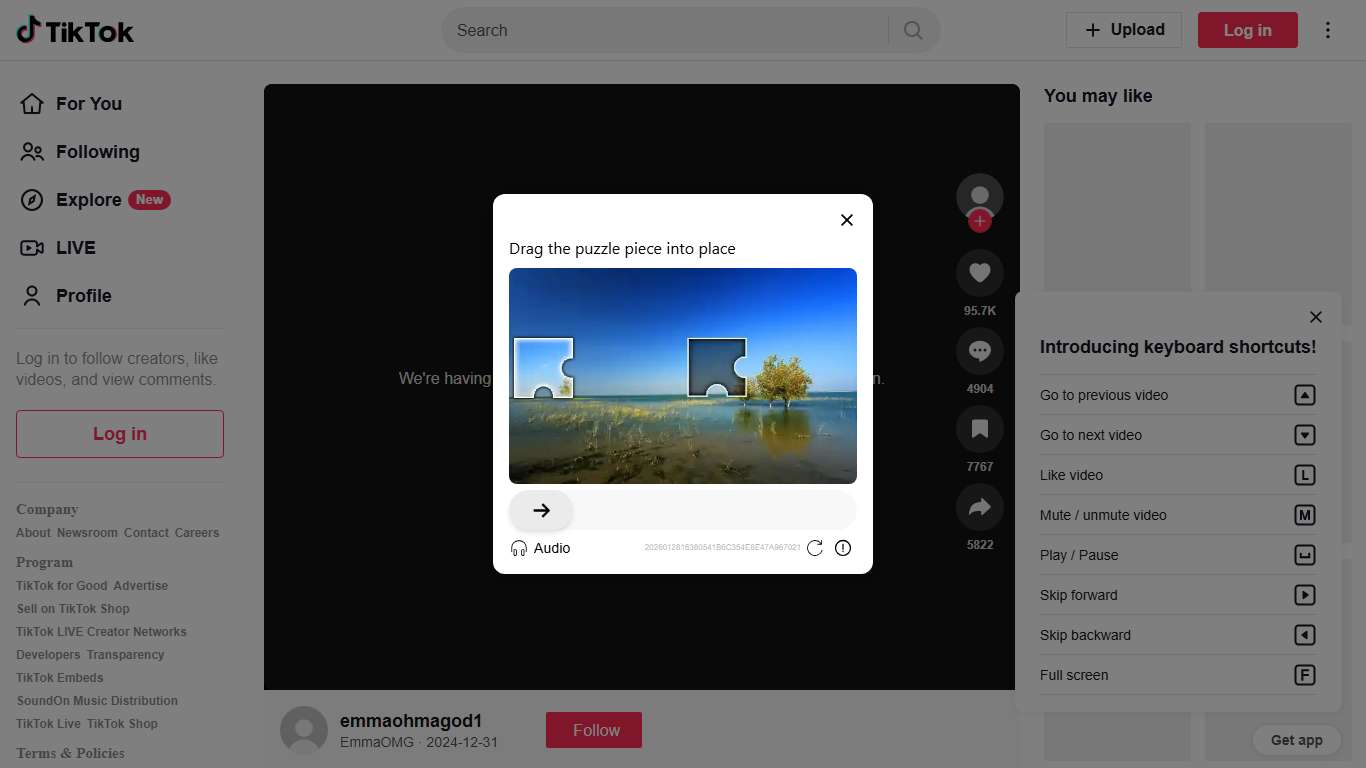The height and width of the screenshot is (768, 1366).
Task: Dismiss the keyboard shortcuts panel
Action: pos(1316,317)
